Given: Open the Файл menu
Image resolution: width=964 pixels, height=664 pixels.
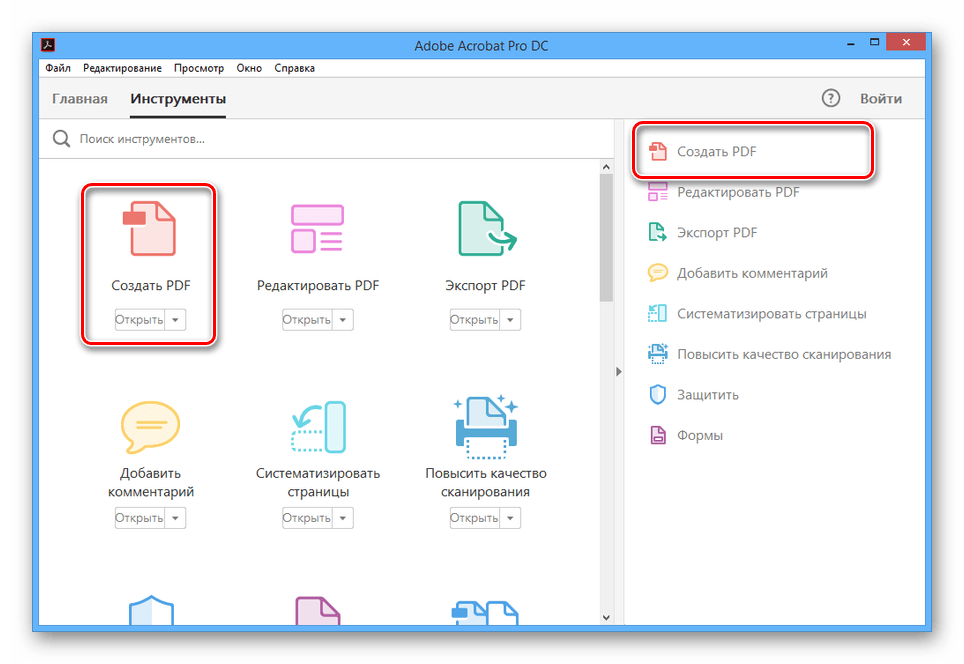Looking at the screenshot, I should [x=57, y=68].
